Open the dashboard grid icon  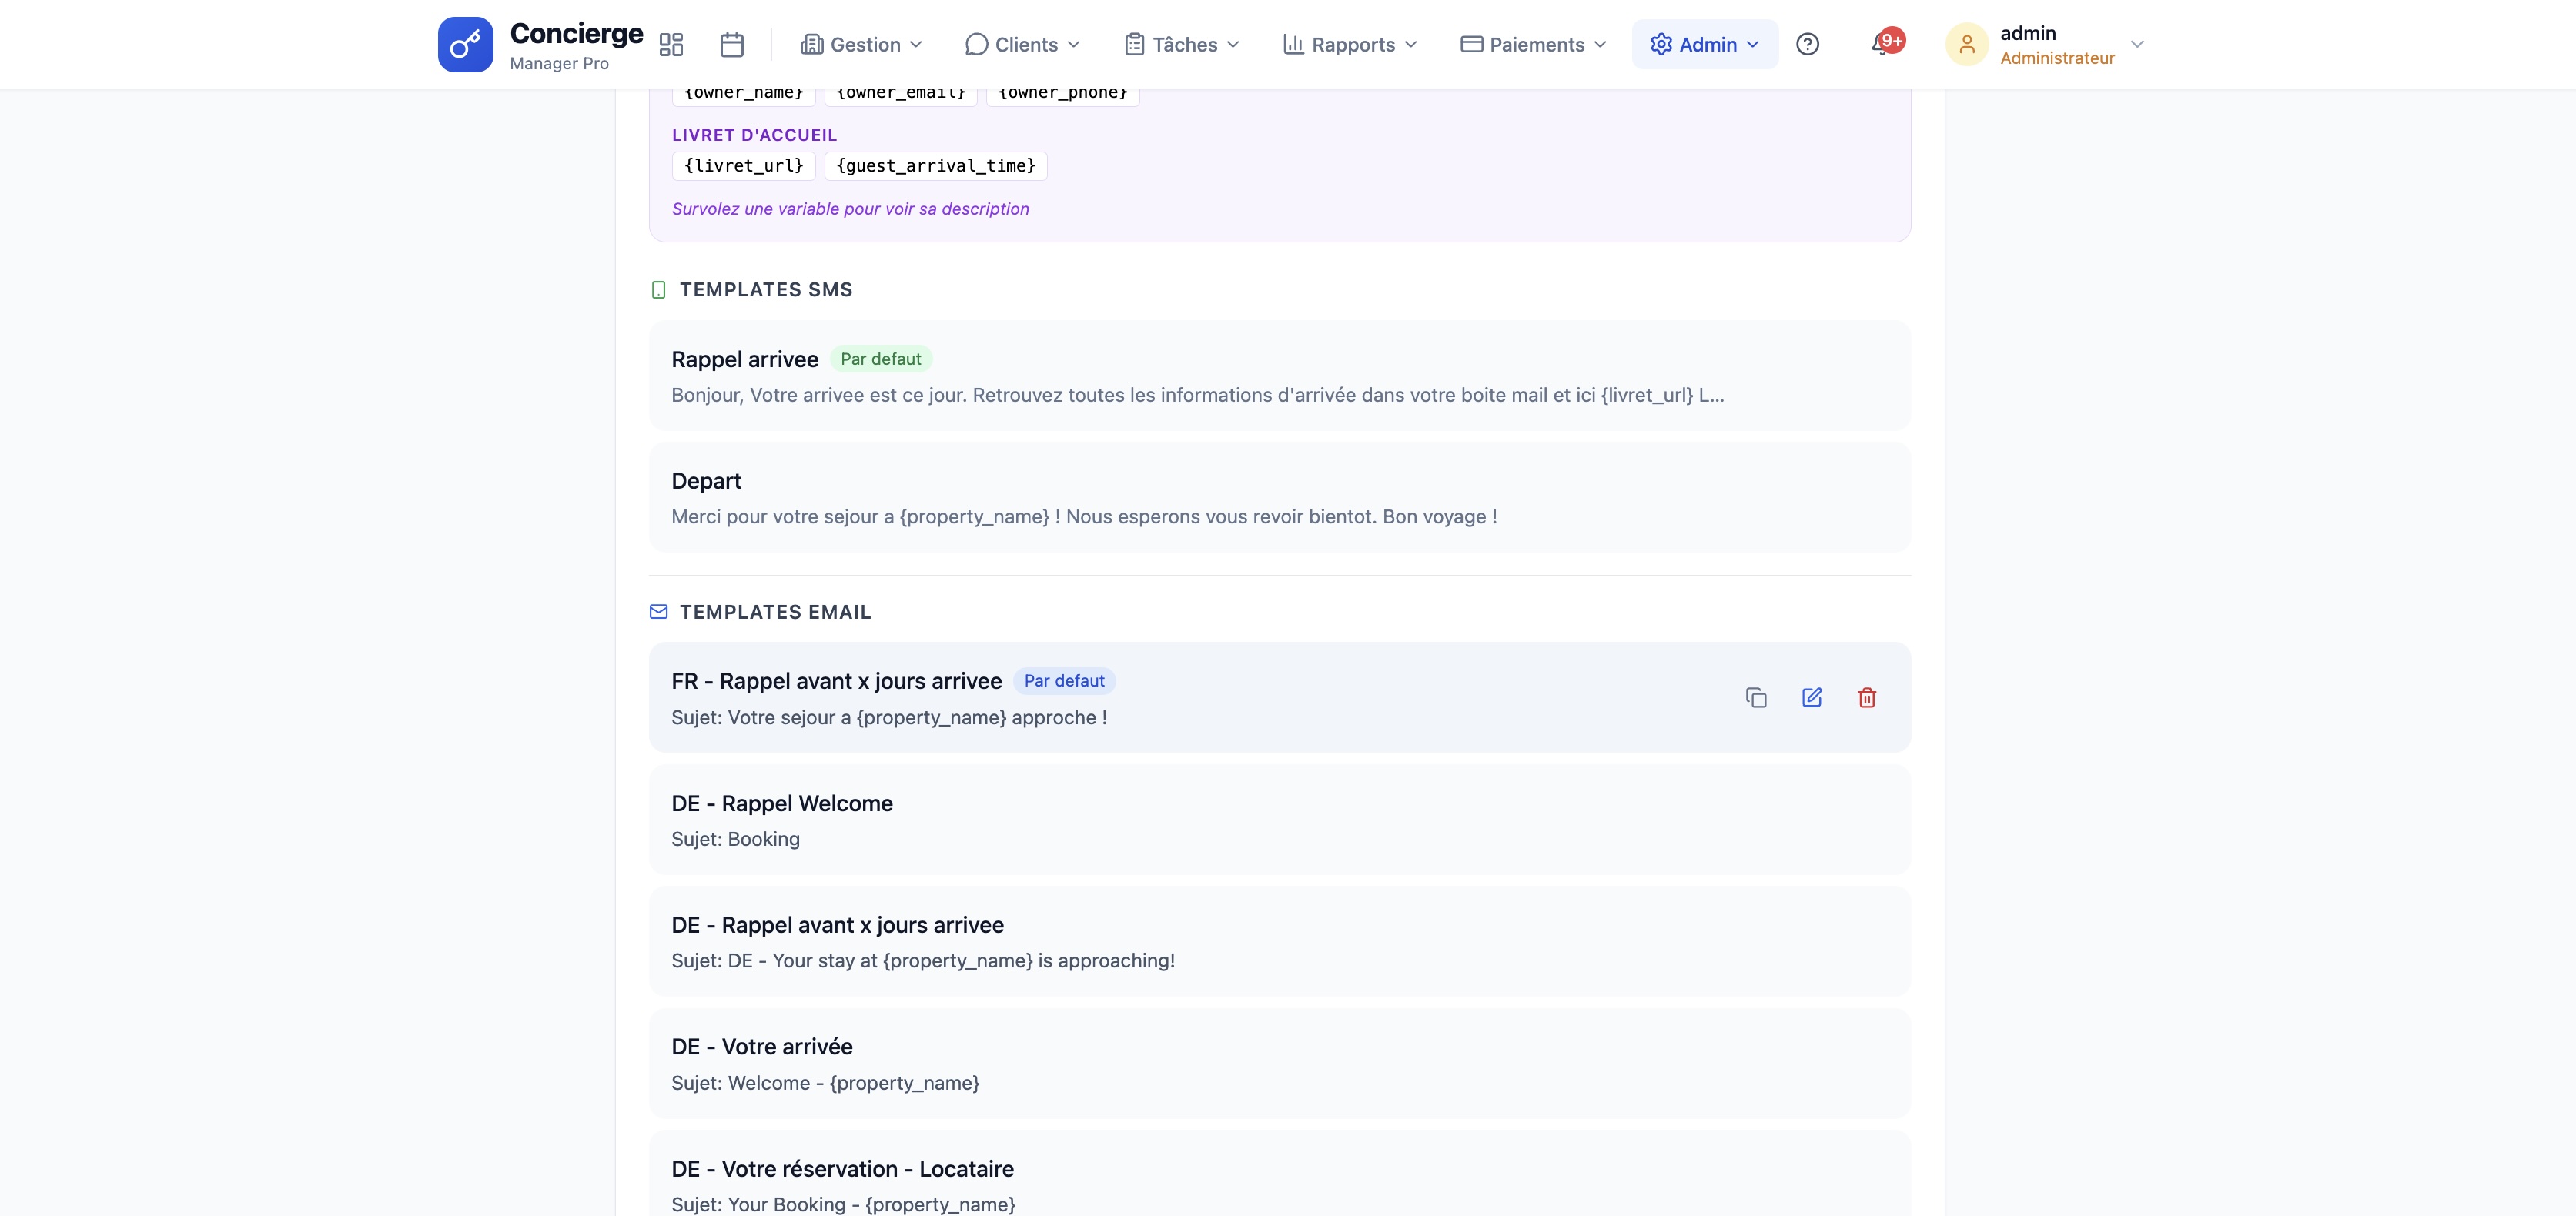point(671,44)
